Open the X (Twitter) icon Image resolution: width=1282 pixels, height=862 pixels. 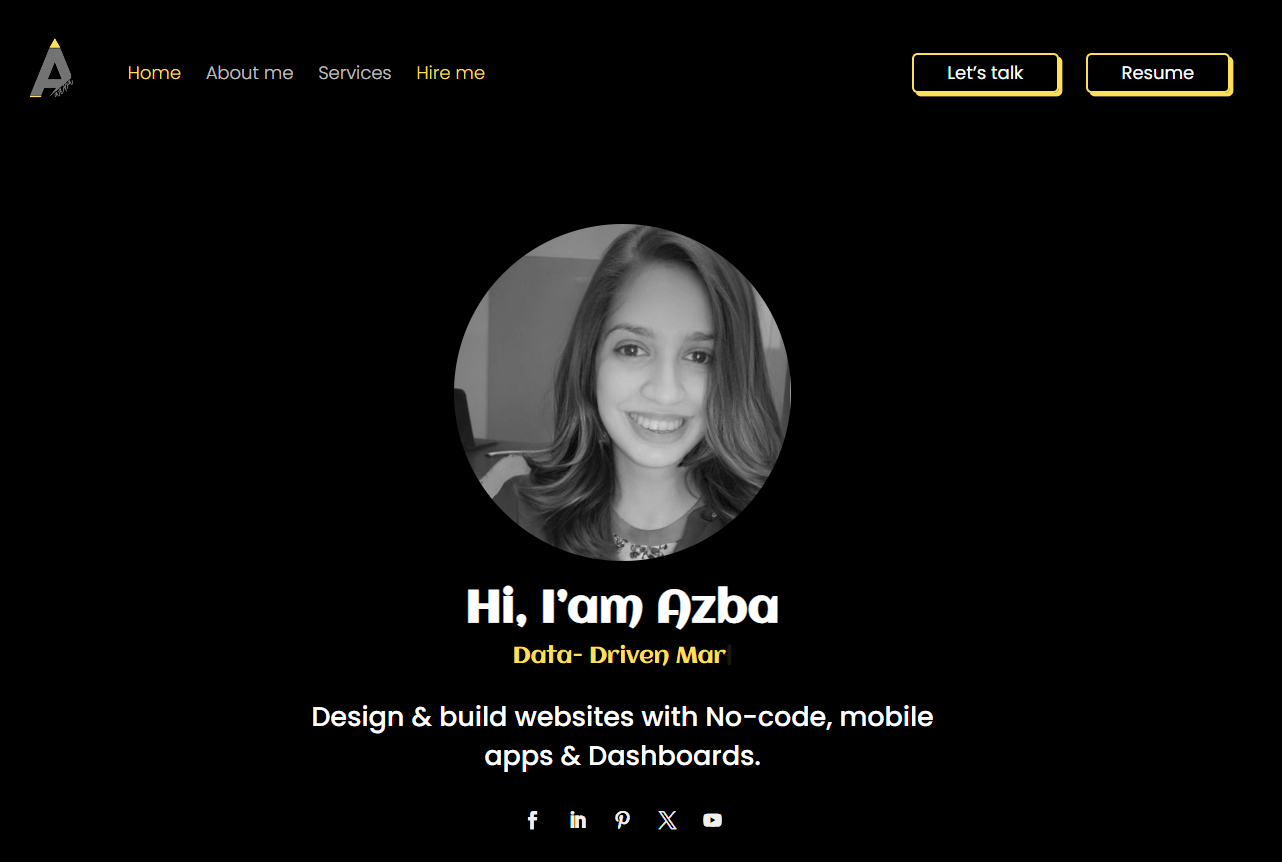click(x=667, y=820)
